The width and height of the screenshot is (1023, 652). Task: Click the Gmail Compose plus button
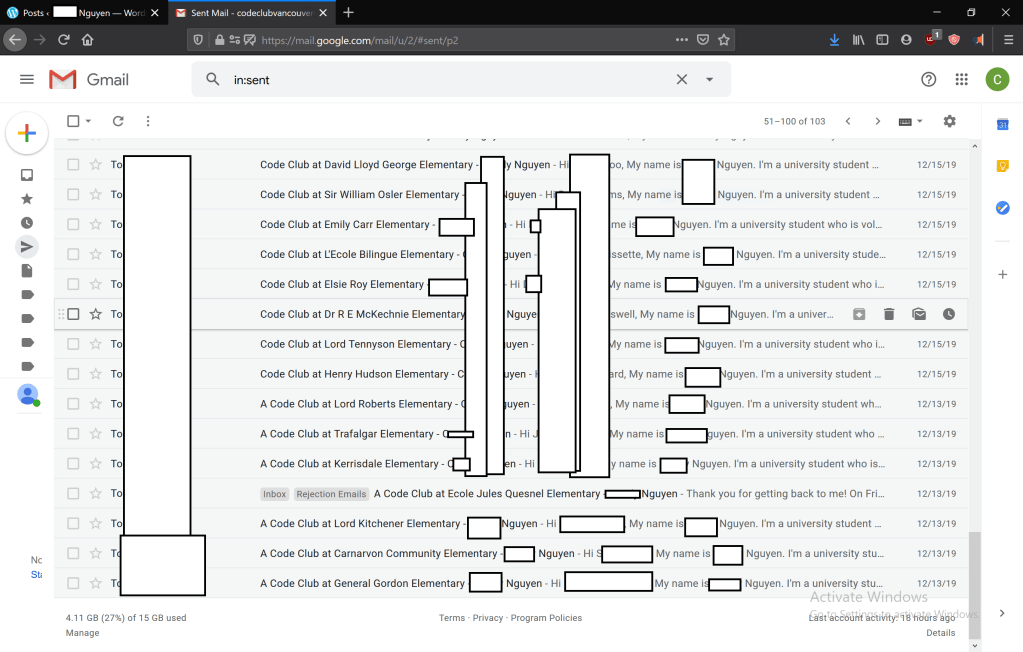pyautogui.click(x=27, y=134)
